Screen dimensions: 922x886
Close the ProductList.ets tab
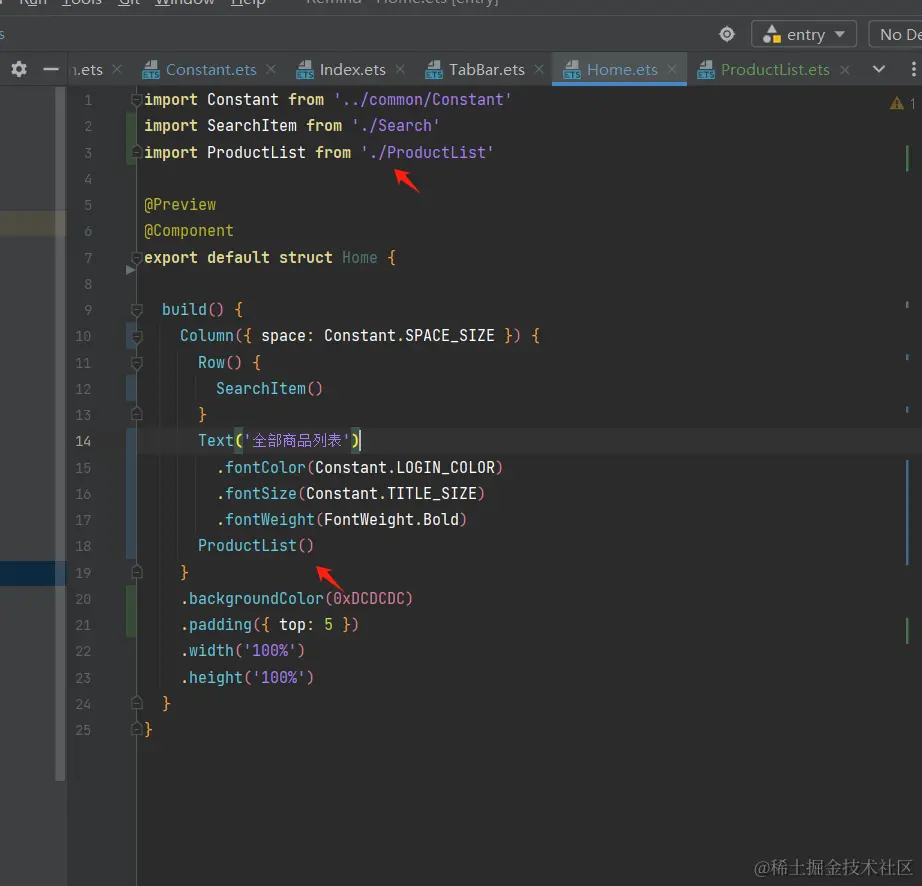click(845, 69)
